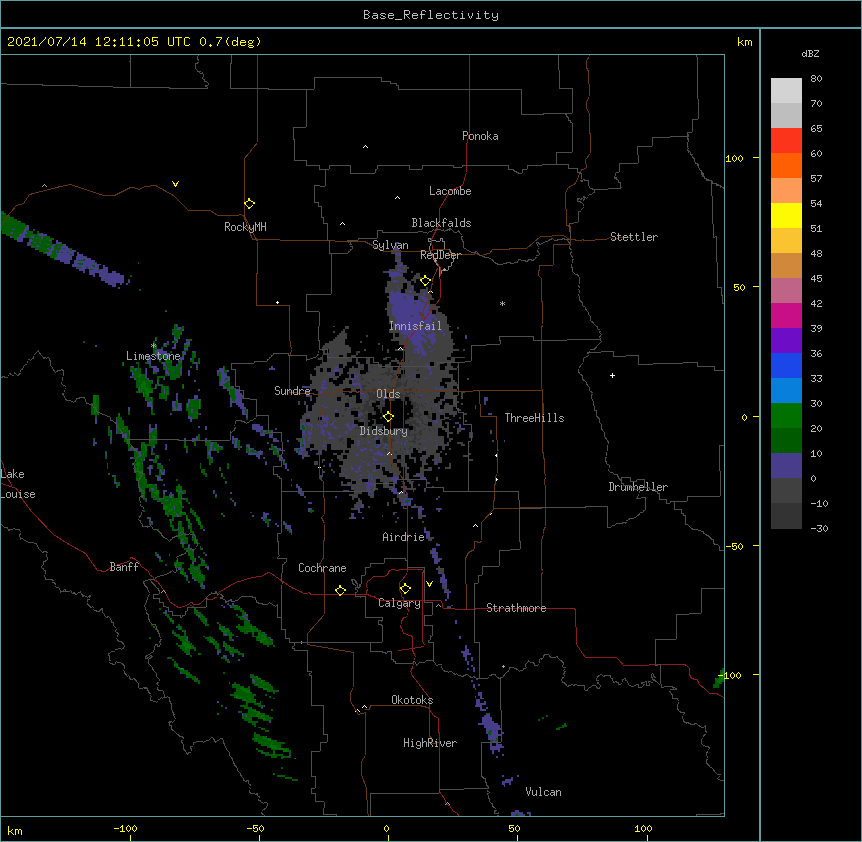Click the Blackfalds city label
The image size is (862, 842).
click(441, 223)
